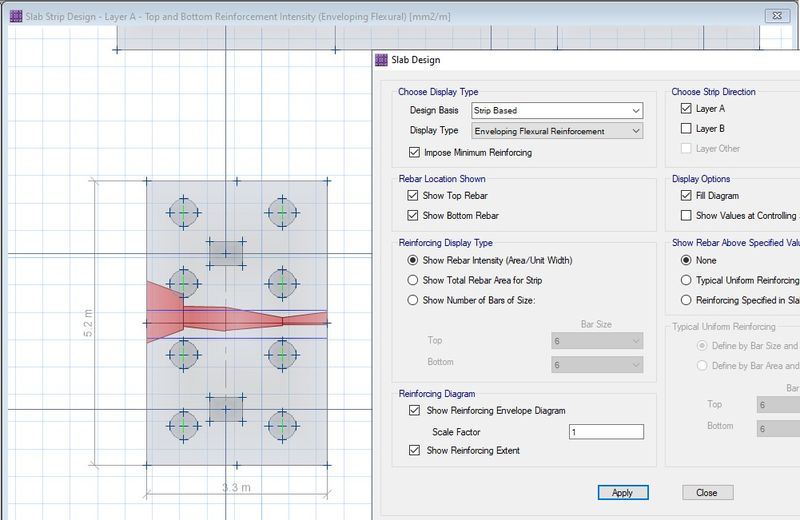Click the Apply button
Screen dimensions: 800x520
point(623,492)
